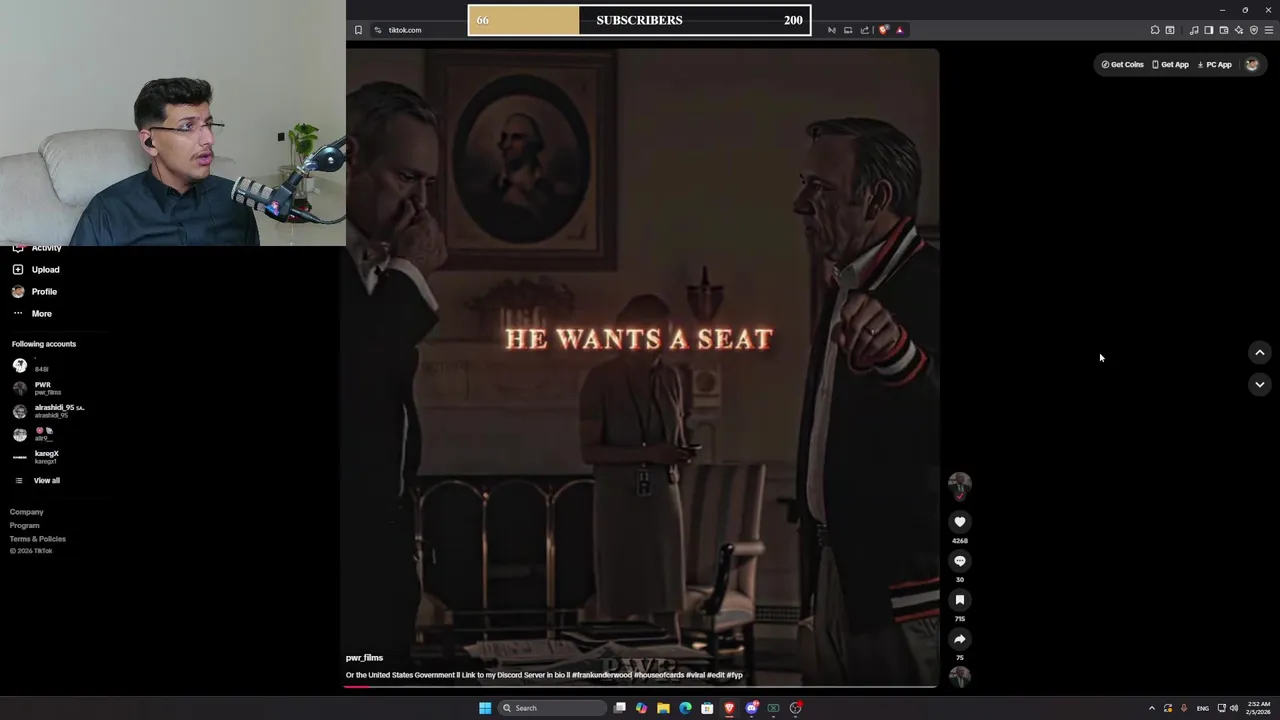Click the Upload plus icon in sidebar
Image resolution: width=1280 pixels, height=720 pixels.
coord(18,269)
